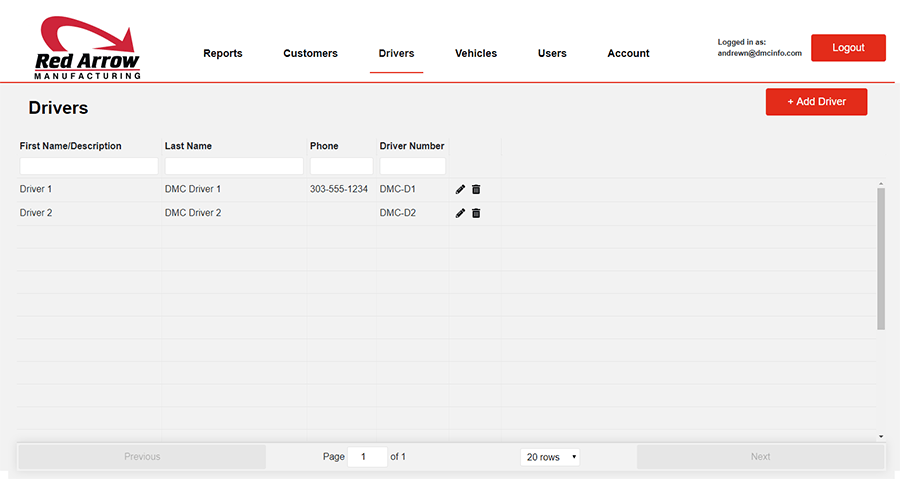Viewport: 900px width, 479px height.
Task: Open the Reports tab
Action: coord(222,54)
